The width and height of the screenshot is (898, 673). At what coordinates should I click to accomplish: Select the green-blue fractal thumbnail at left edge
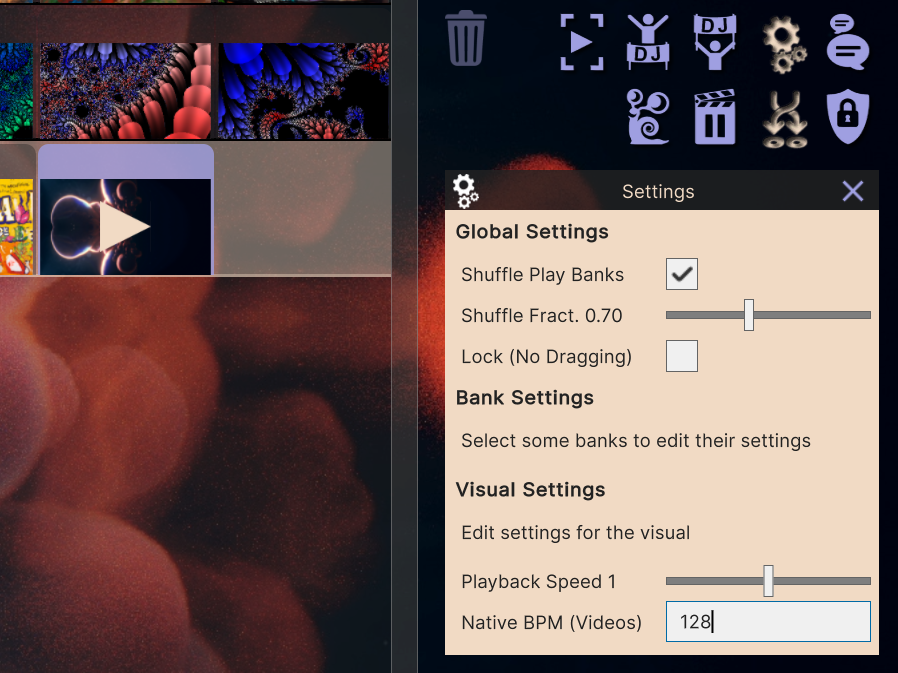(x=16, y=91)
